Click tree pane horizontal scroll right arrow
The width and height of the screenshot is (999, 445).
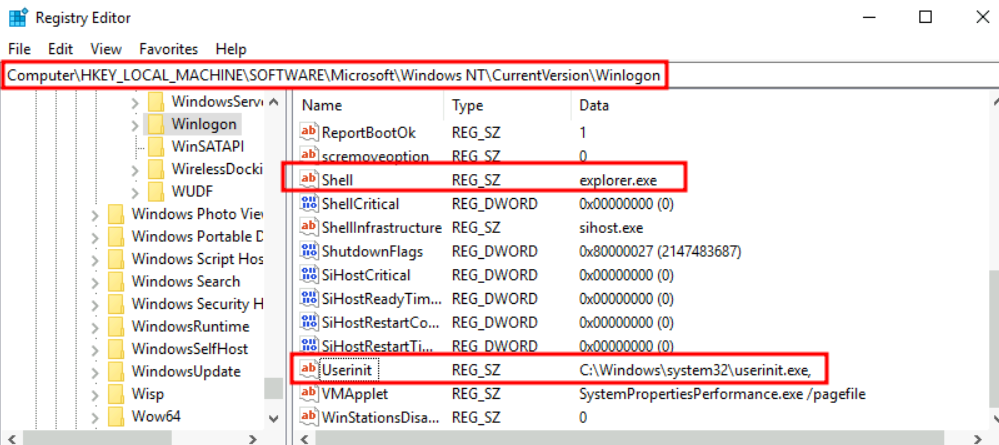253,439
